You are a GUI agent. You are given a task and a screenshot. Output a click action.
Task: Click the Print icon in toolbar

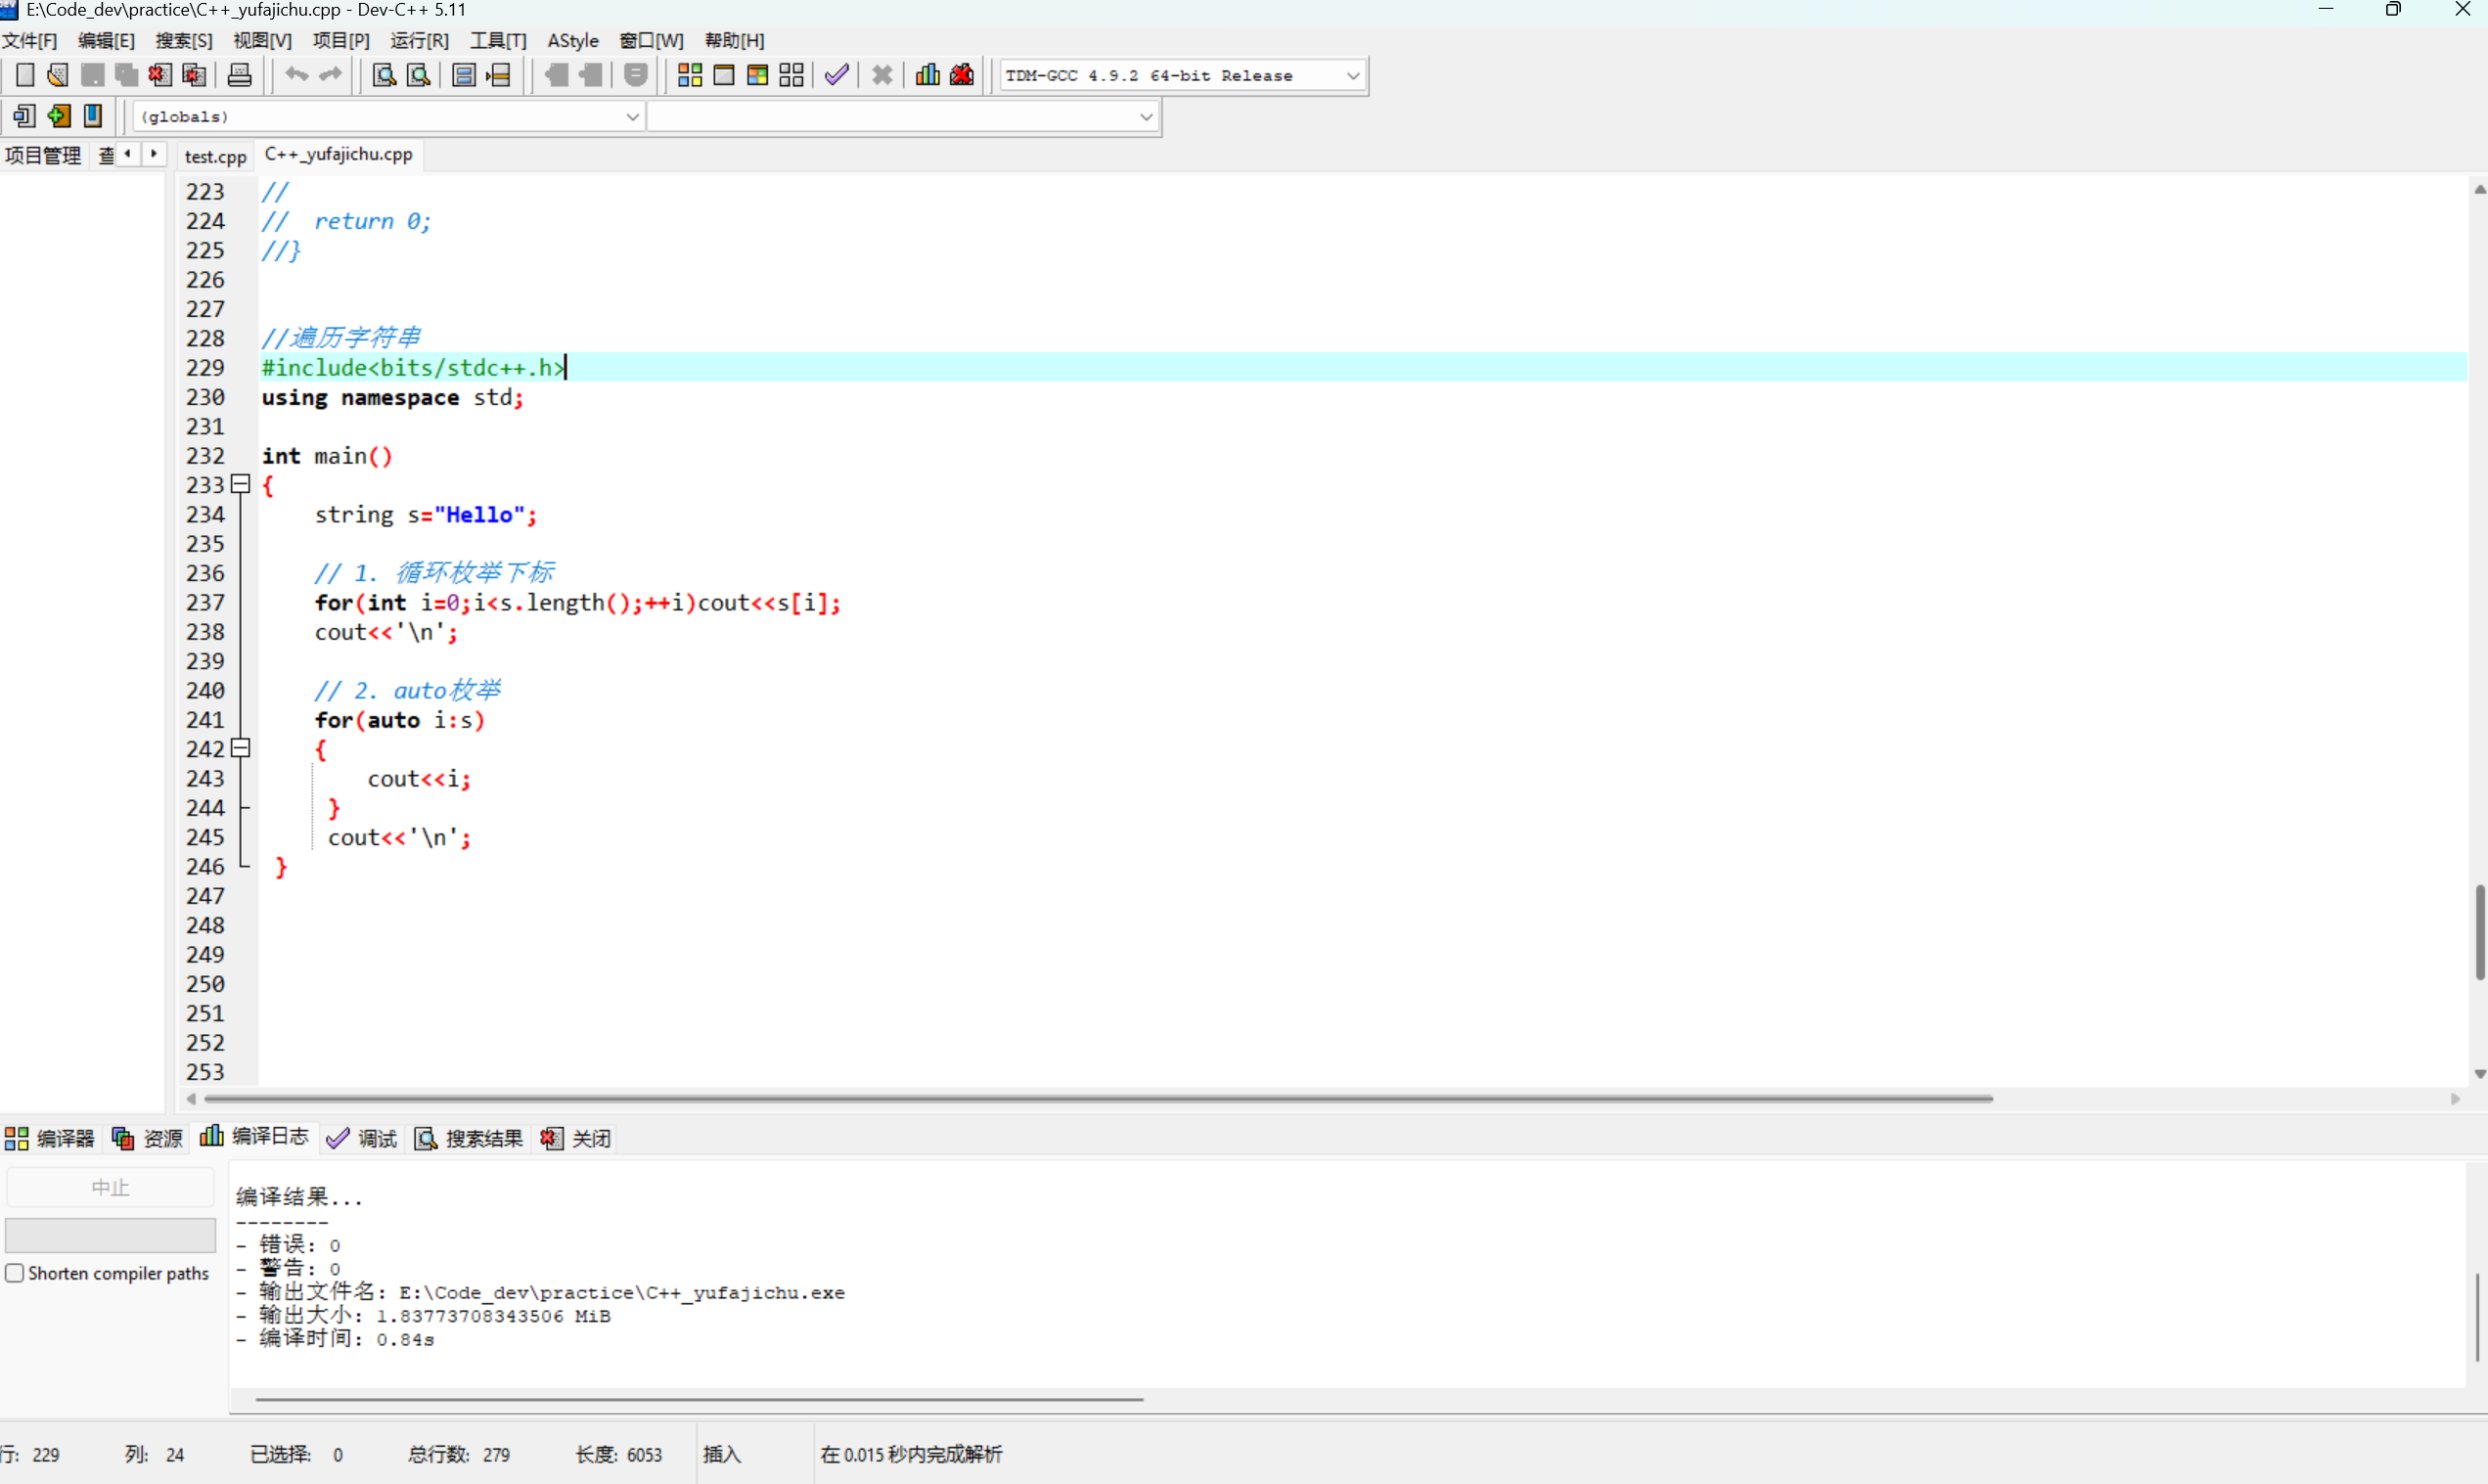click(240, 75)
